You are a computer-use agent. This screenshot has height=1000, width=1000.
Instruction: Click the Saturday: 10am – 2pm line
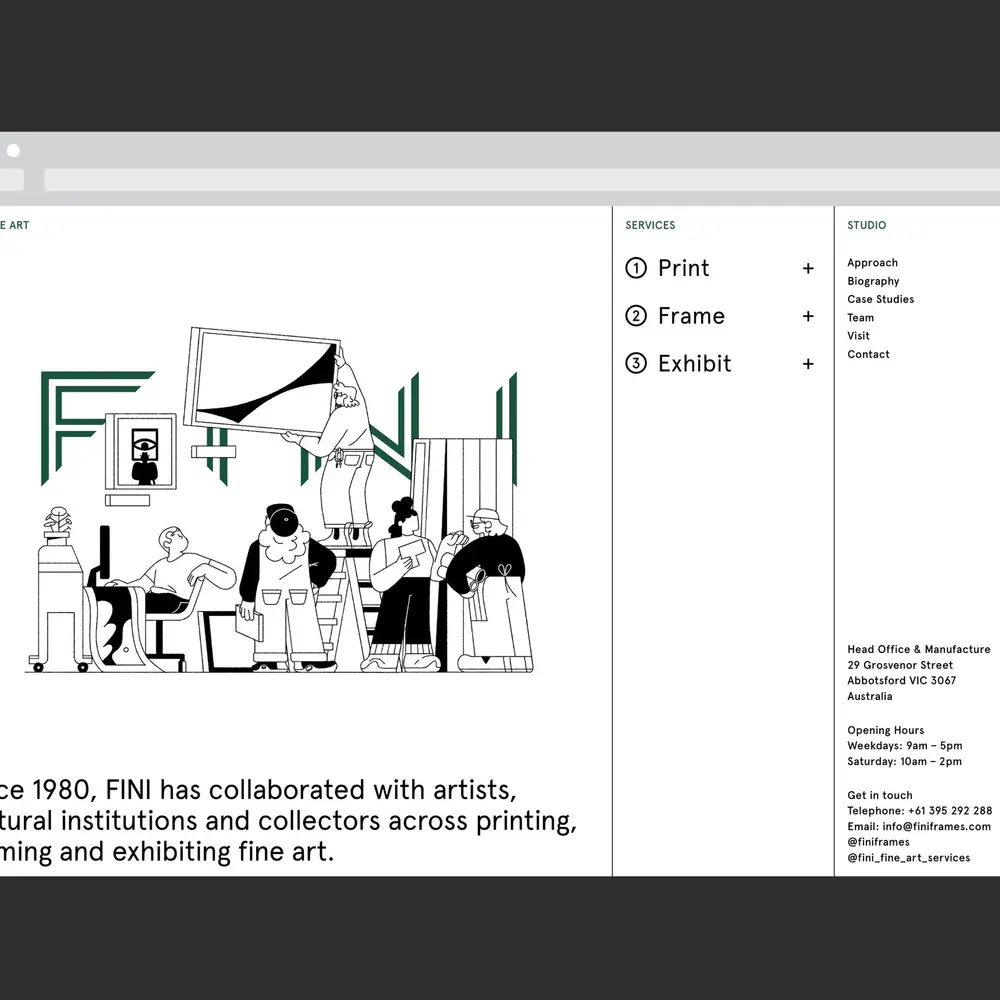point(904,761)
